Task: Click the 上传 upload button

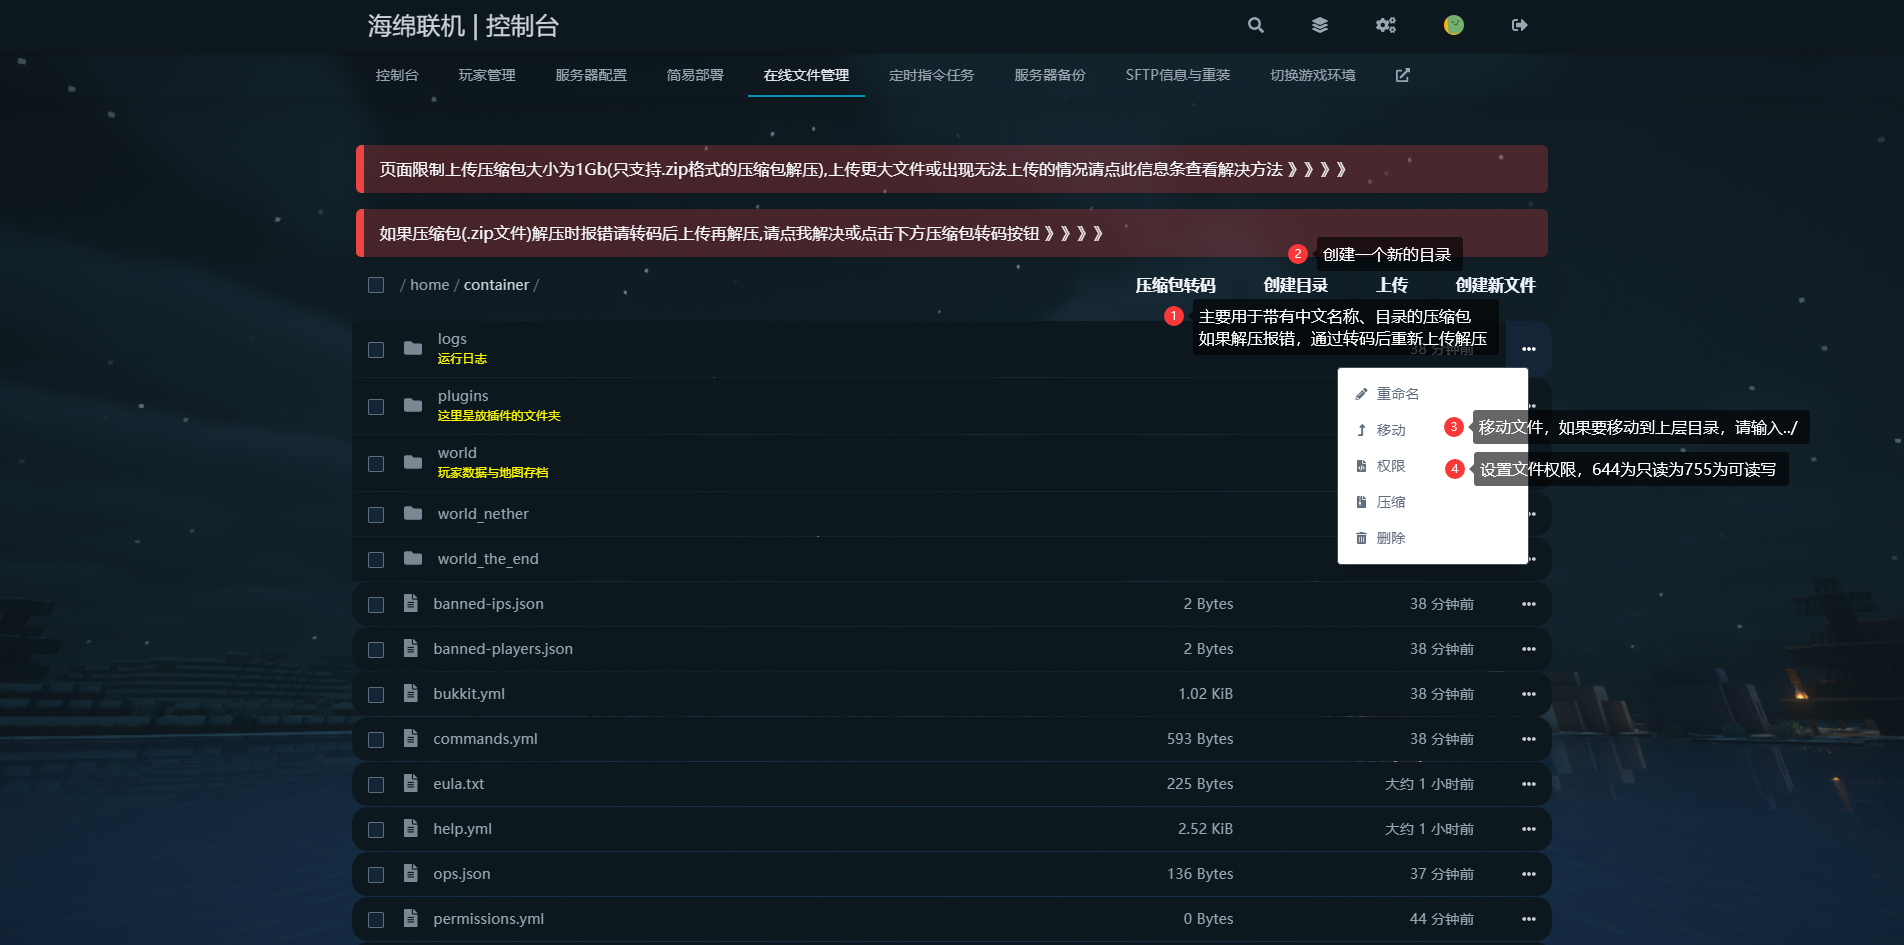Action: point(1391,285)
